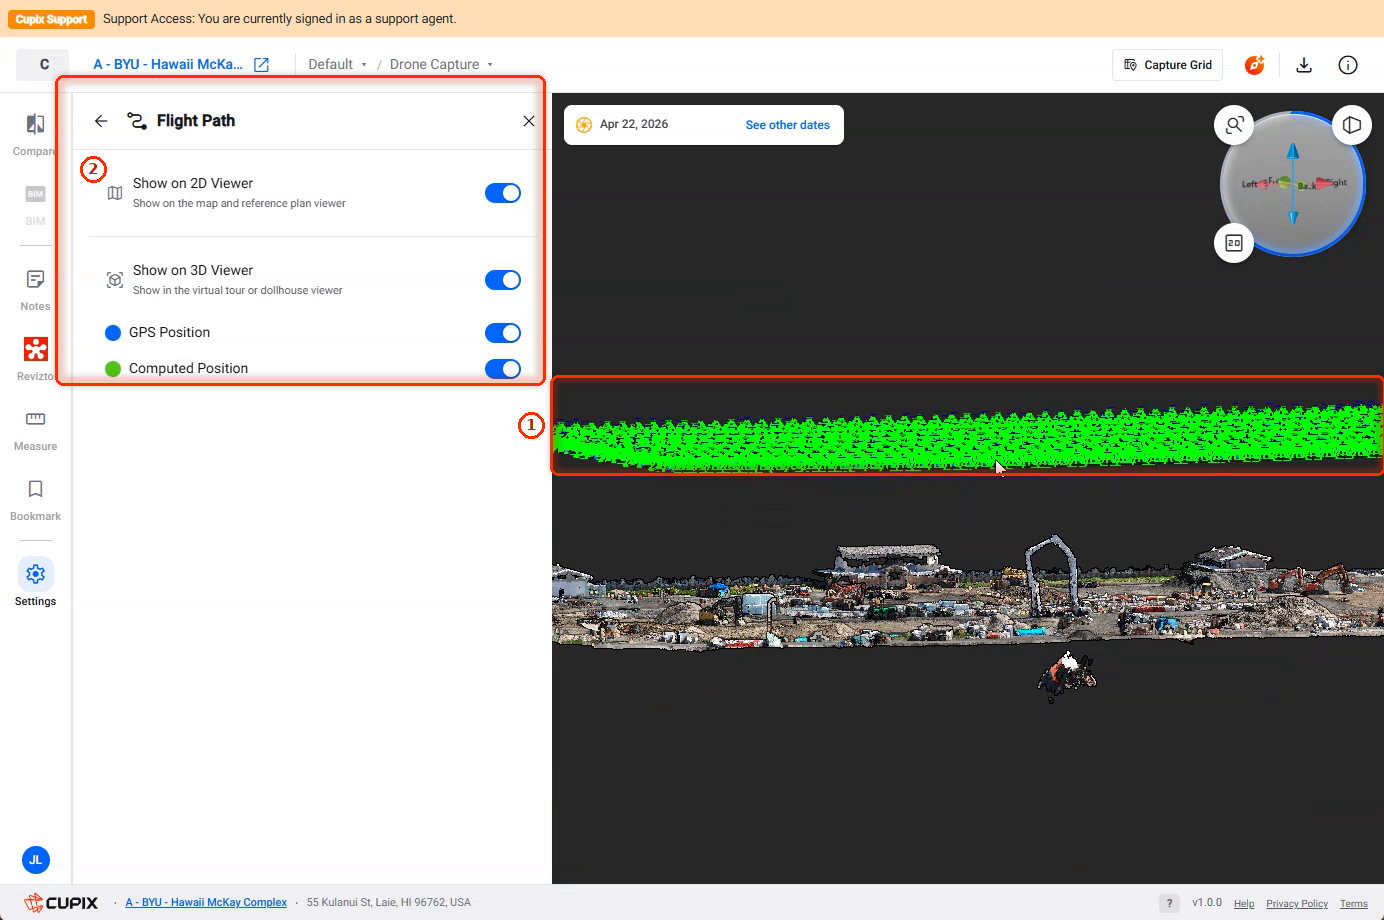
Task: Toggle Show on 3D Viewer switch
Action: coord(503,280)
